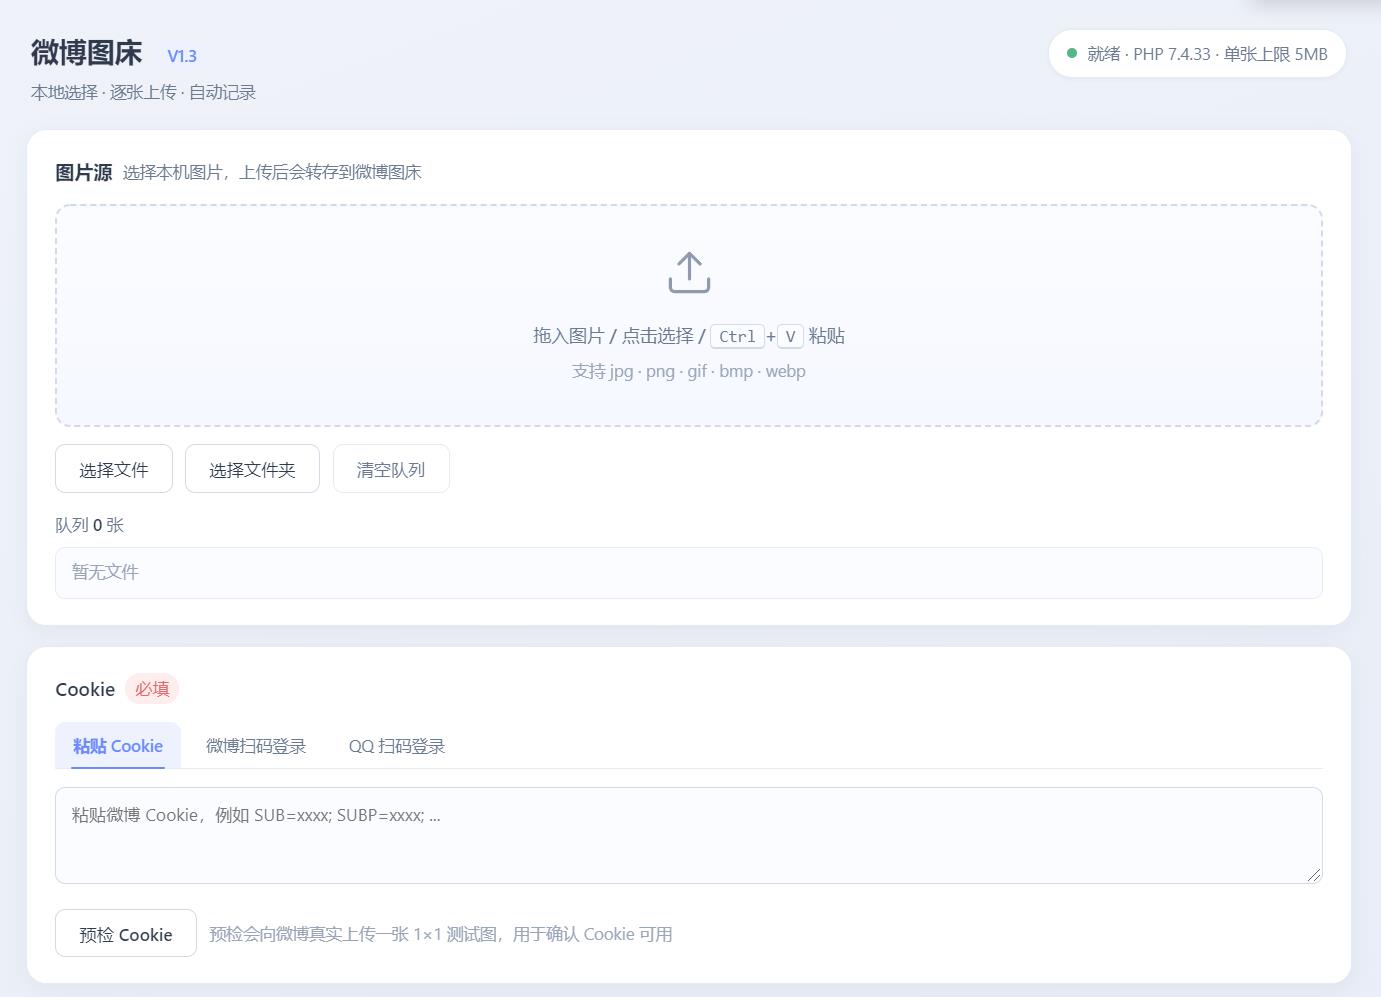Image resolution: width=1381 pixels, height=997 pixels.
Task: Click the upload arrow icon in drop zone
Action: pos(689,272)
